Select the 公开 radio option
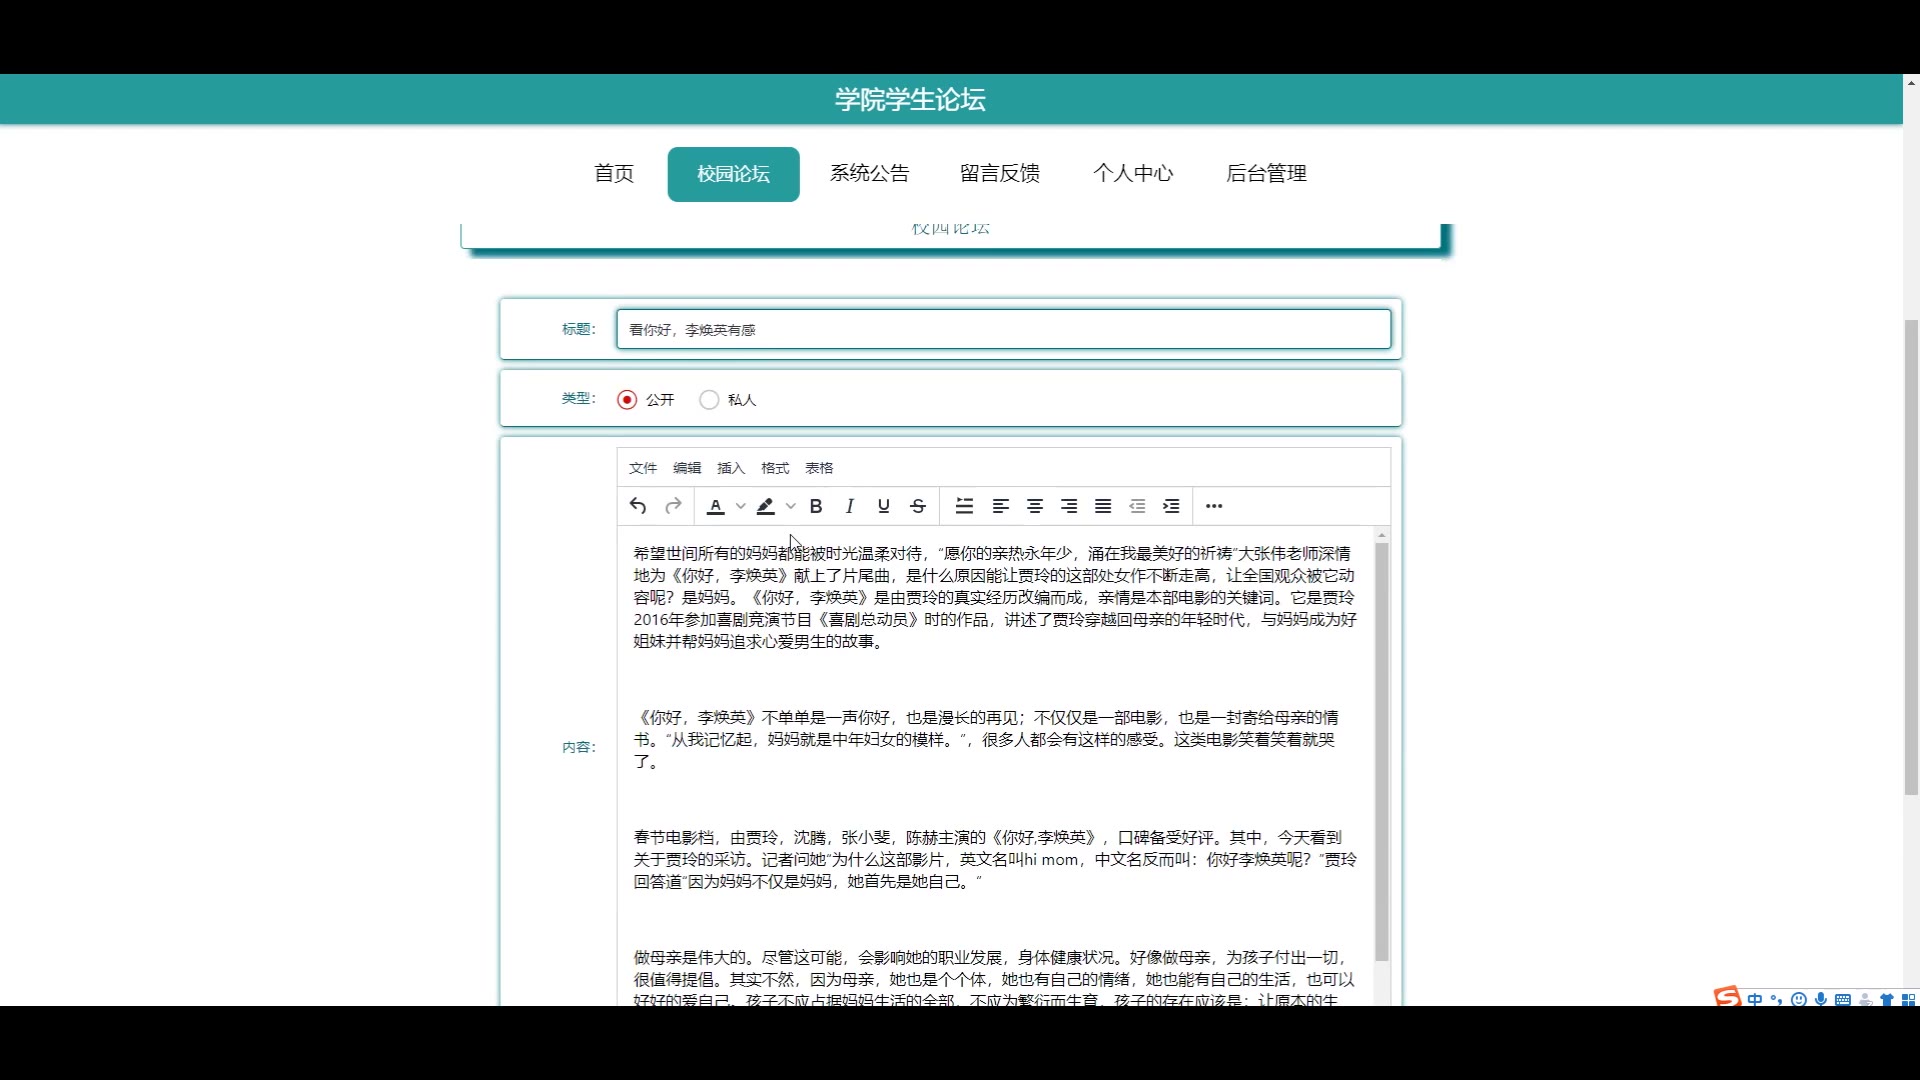Image resolution: width=1920 pixels, height=1080 pixels. point(627,400)
